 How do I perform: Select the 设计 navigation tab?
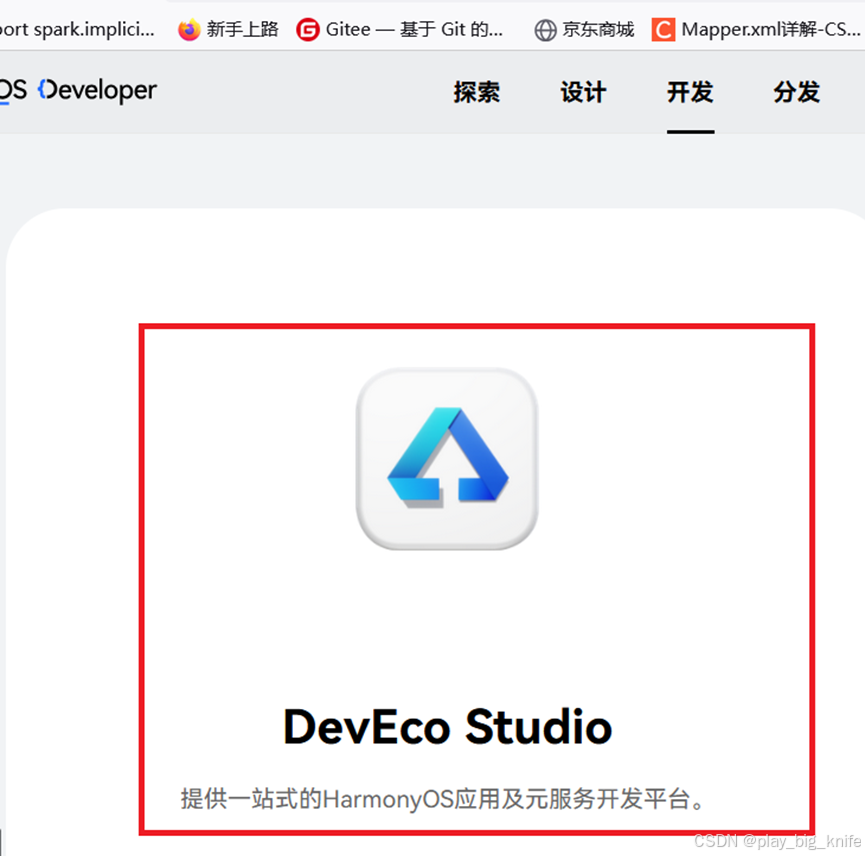[584, 92]
